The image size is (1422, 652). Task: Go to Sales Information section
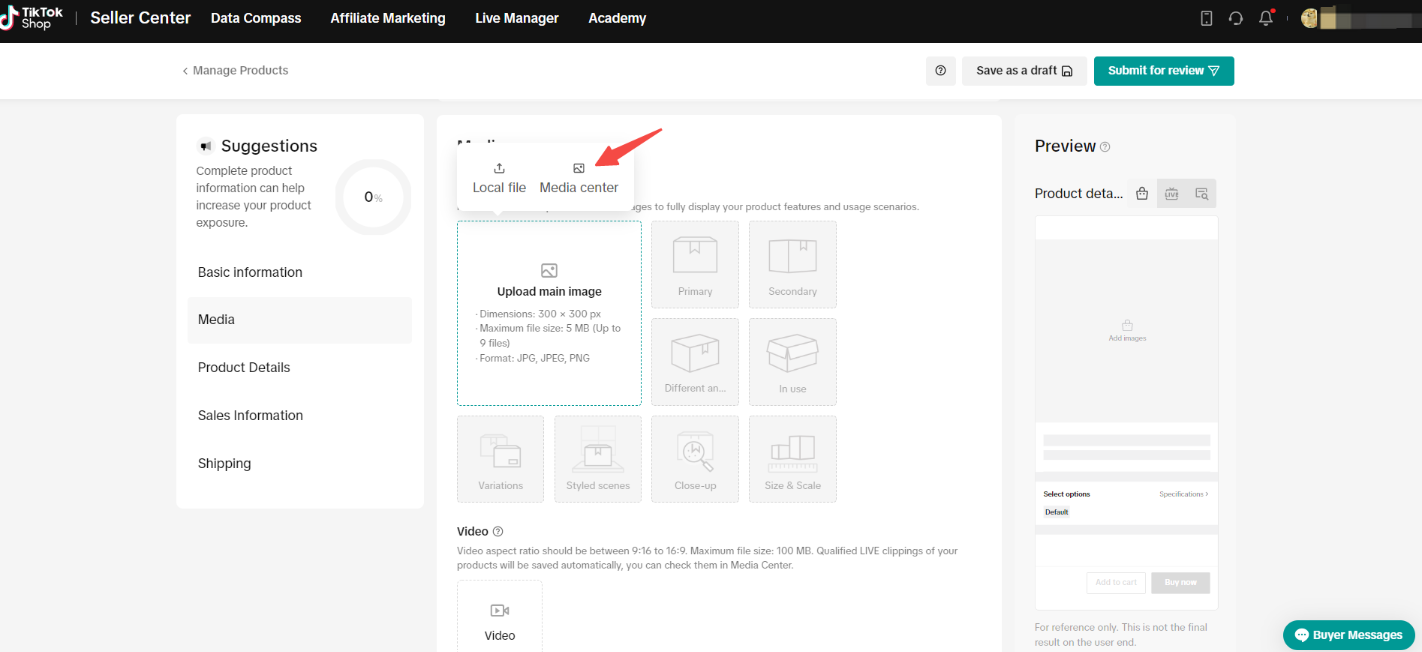click(250, 415)
